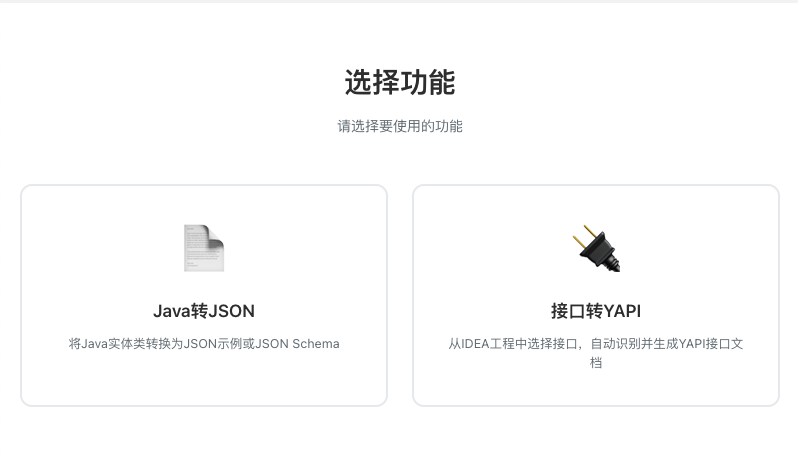Click the wrapped character 档 under the YAPI description
The width and height of the screenshot is (798, 460).
click(596, 363)
